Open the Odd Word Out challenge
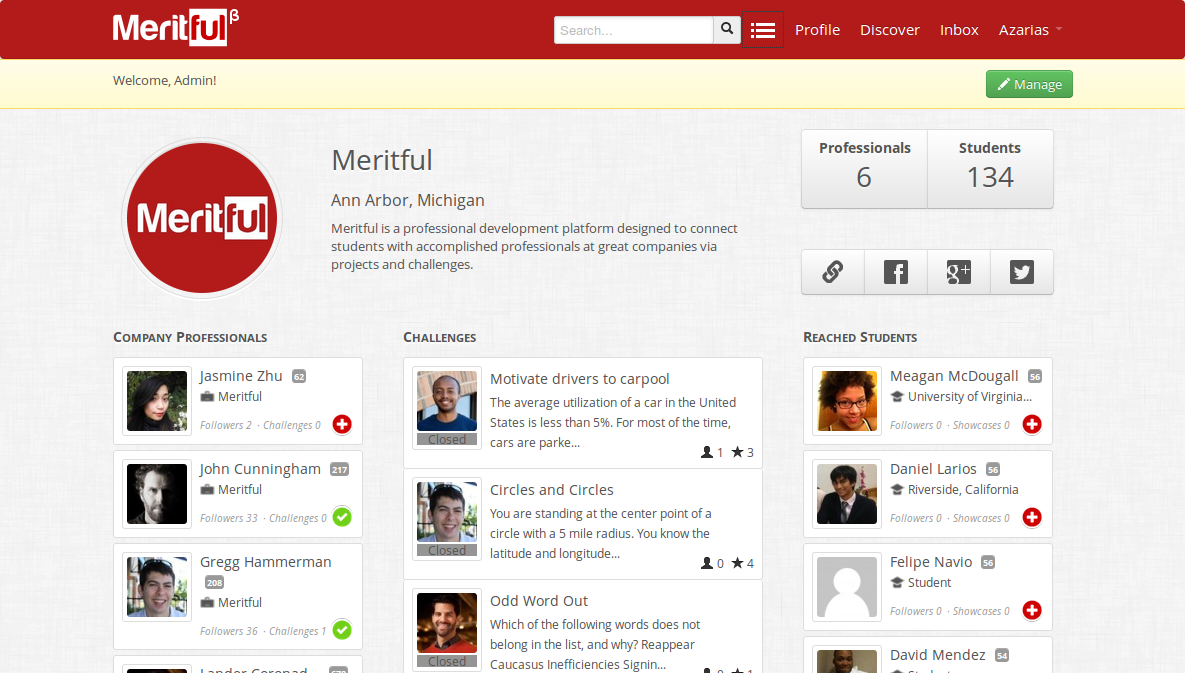This screenshot has width=1185, height=673. pyautogui.click(x=539, y=601)
